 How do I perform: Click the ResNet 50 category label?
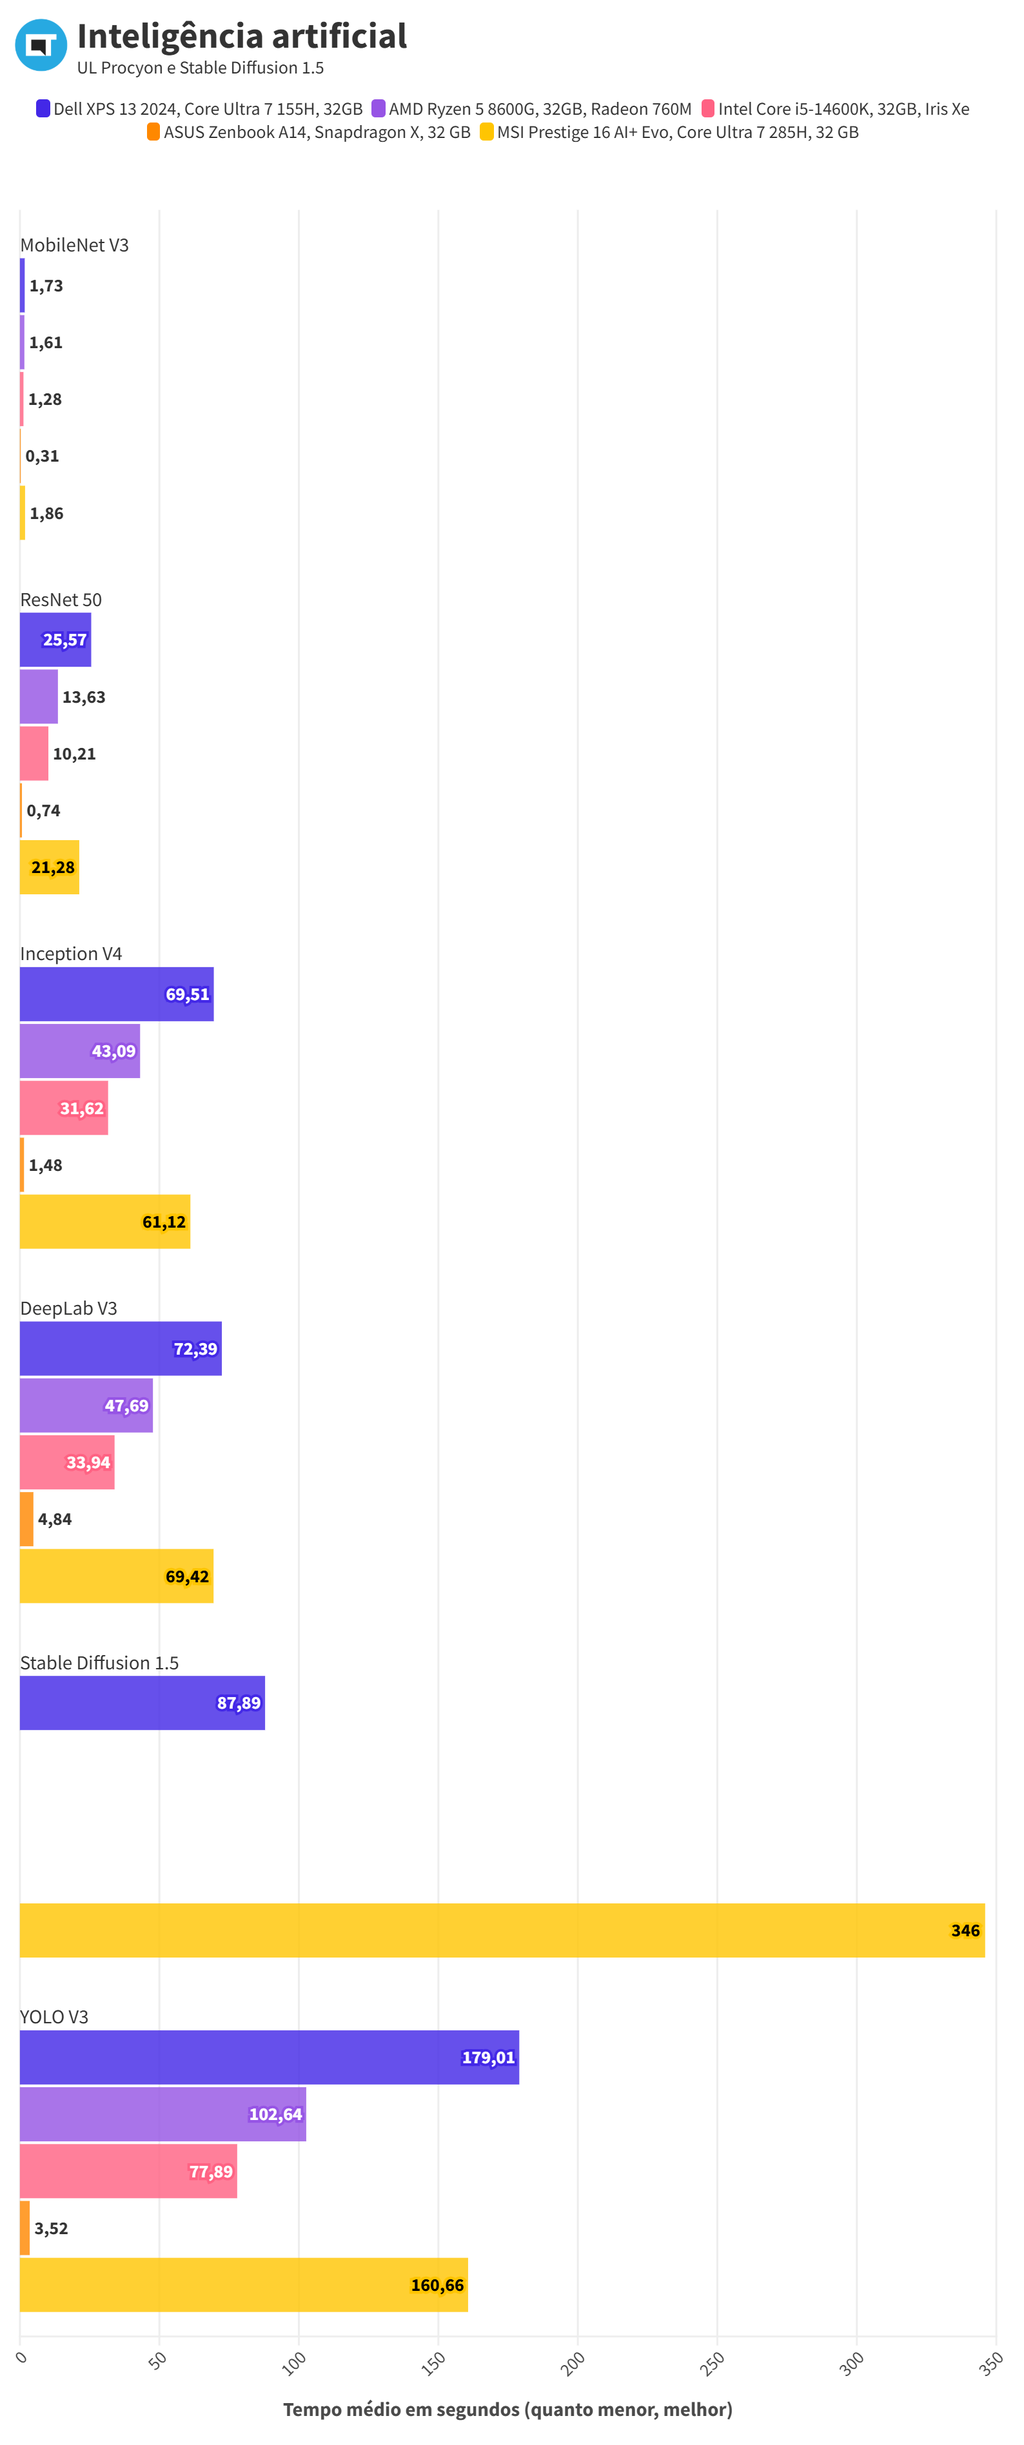[x=61, y=600]
